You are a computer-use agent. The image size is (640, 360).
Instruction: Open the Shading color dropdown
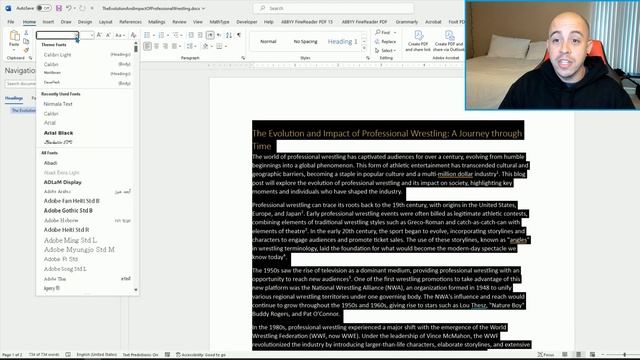tap(212, 46)
